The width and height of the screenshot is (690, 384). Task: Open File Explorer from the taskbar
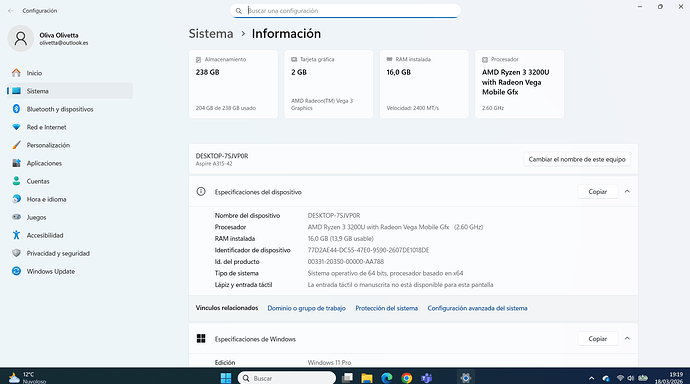(367, 378)
